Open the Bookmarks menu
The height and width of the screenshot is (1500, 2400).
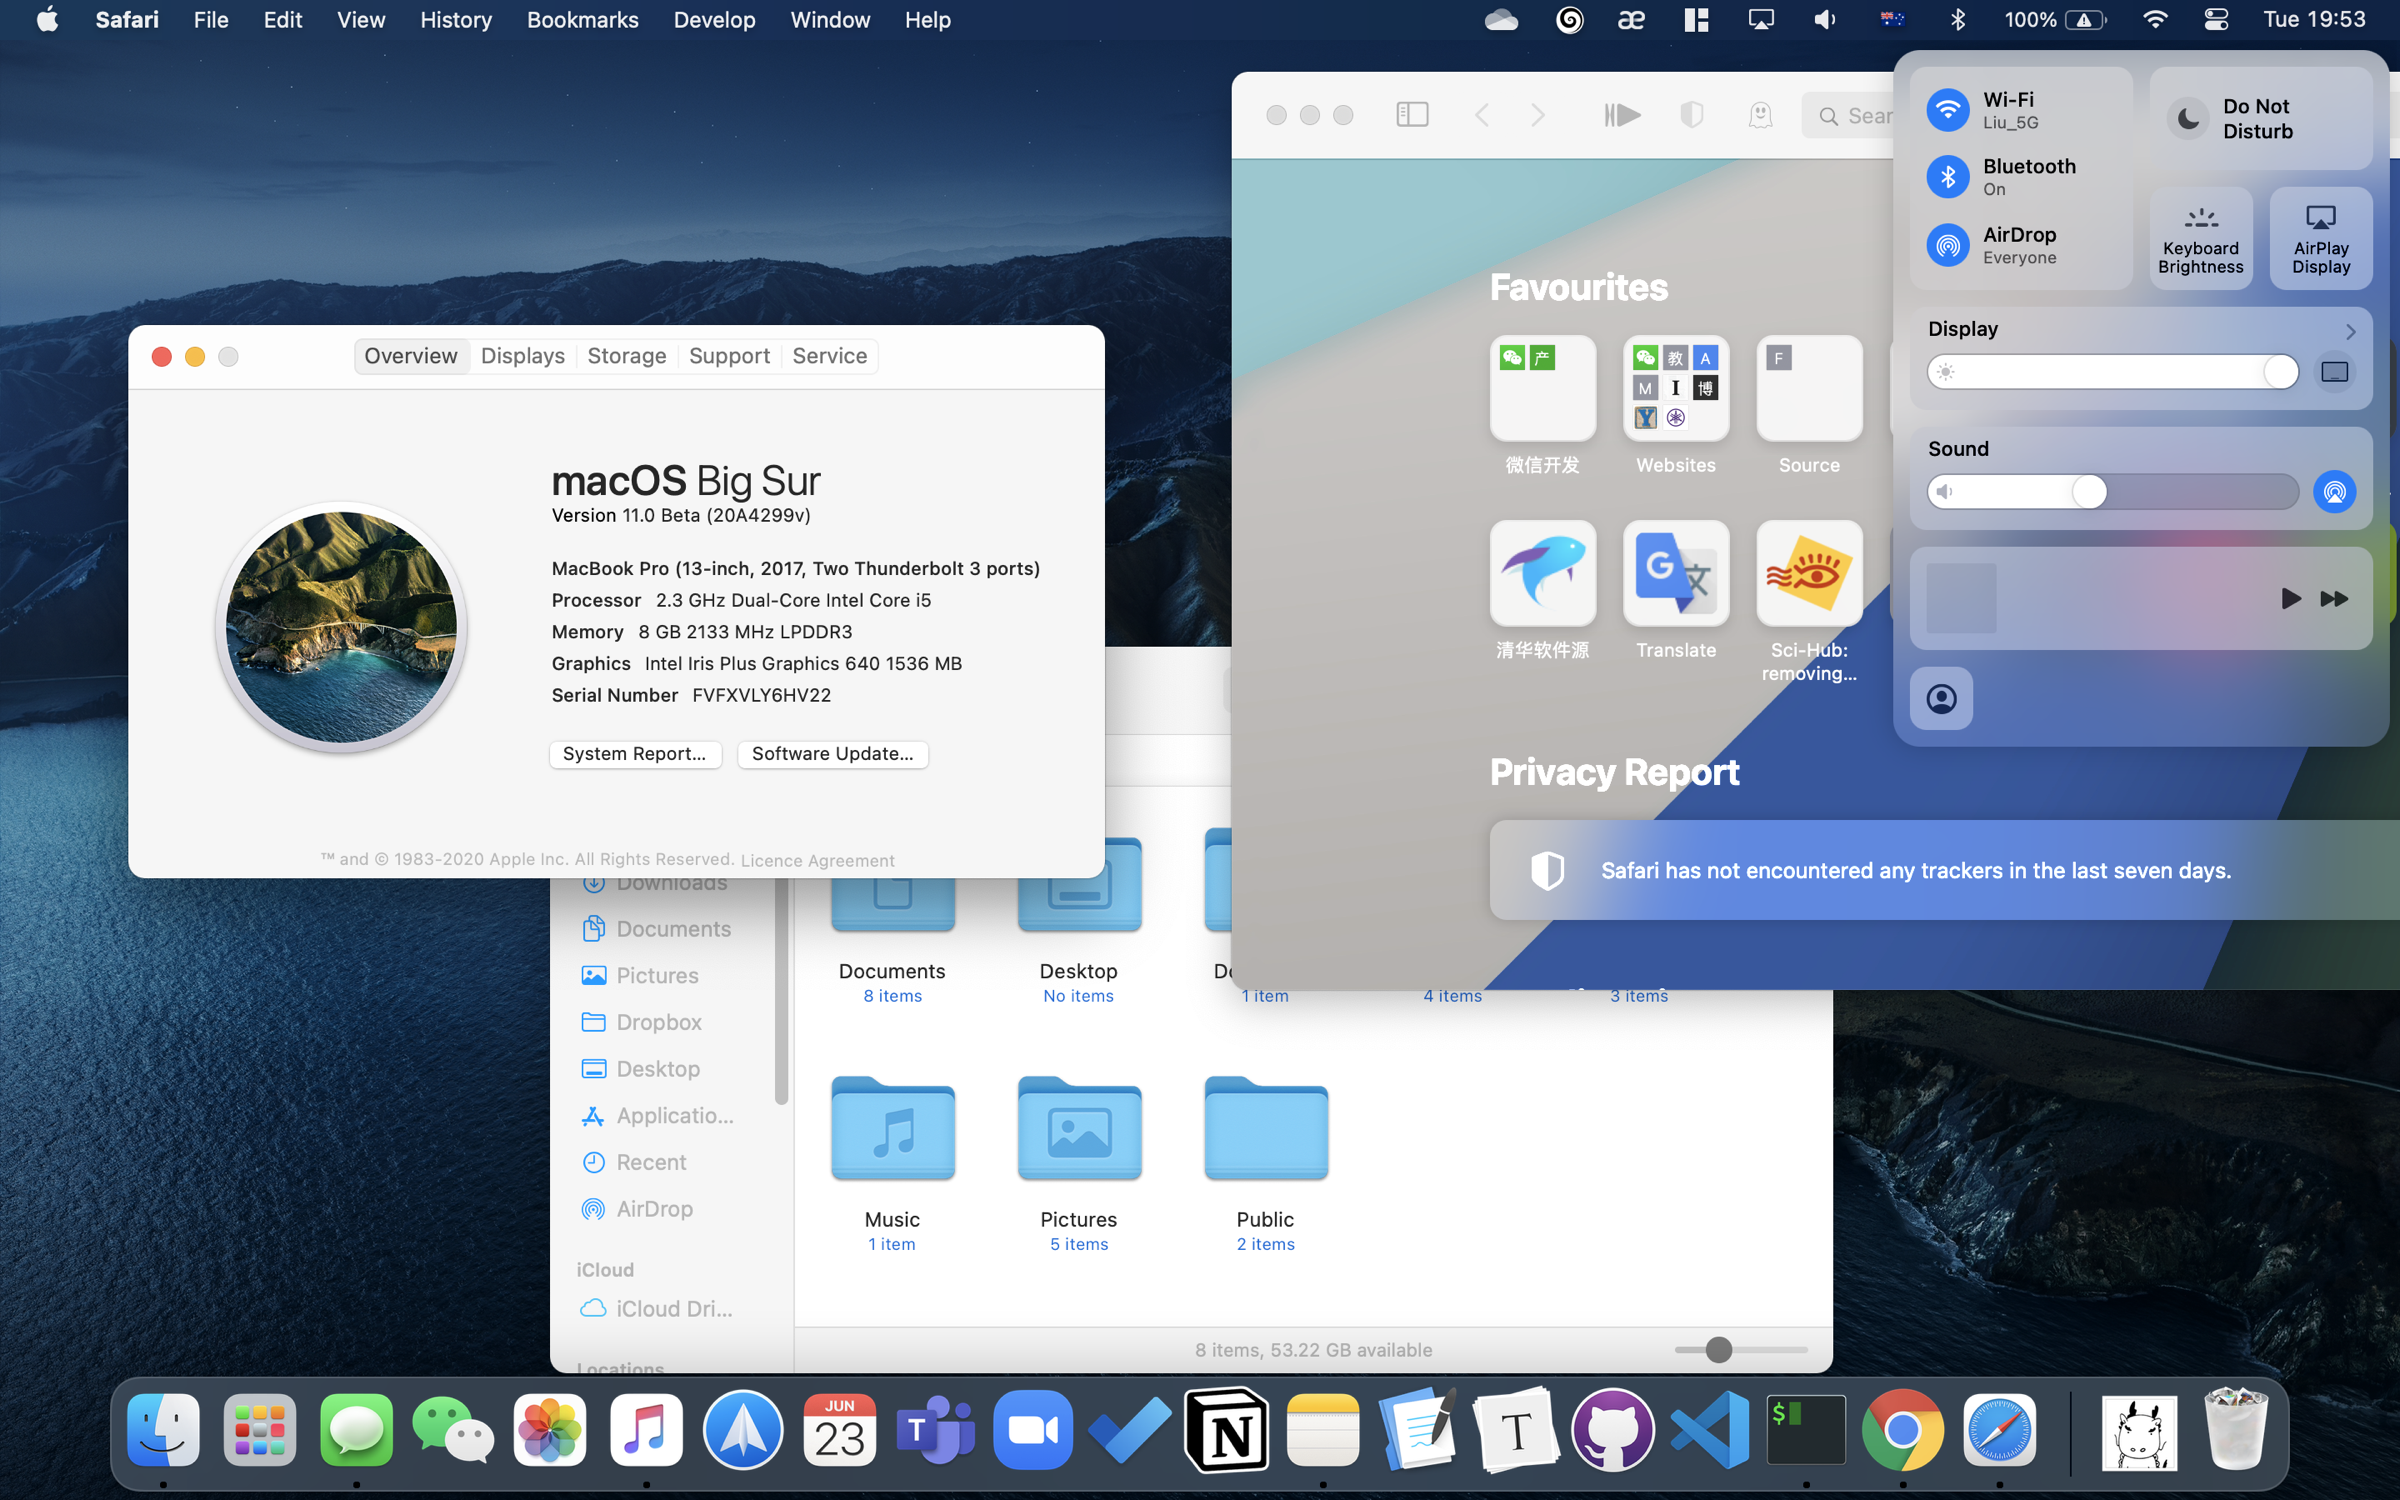point(582,20)
